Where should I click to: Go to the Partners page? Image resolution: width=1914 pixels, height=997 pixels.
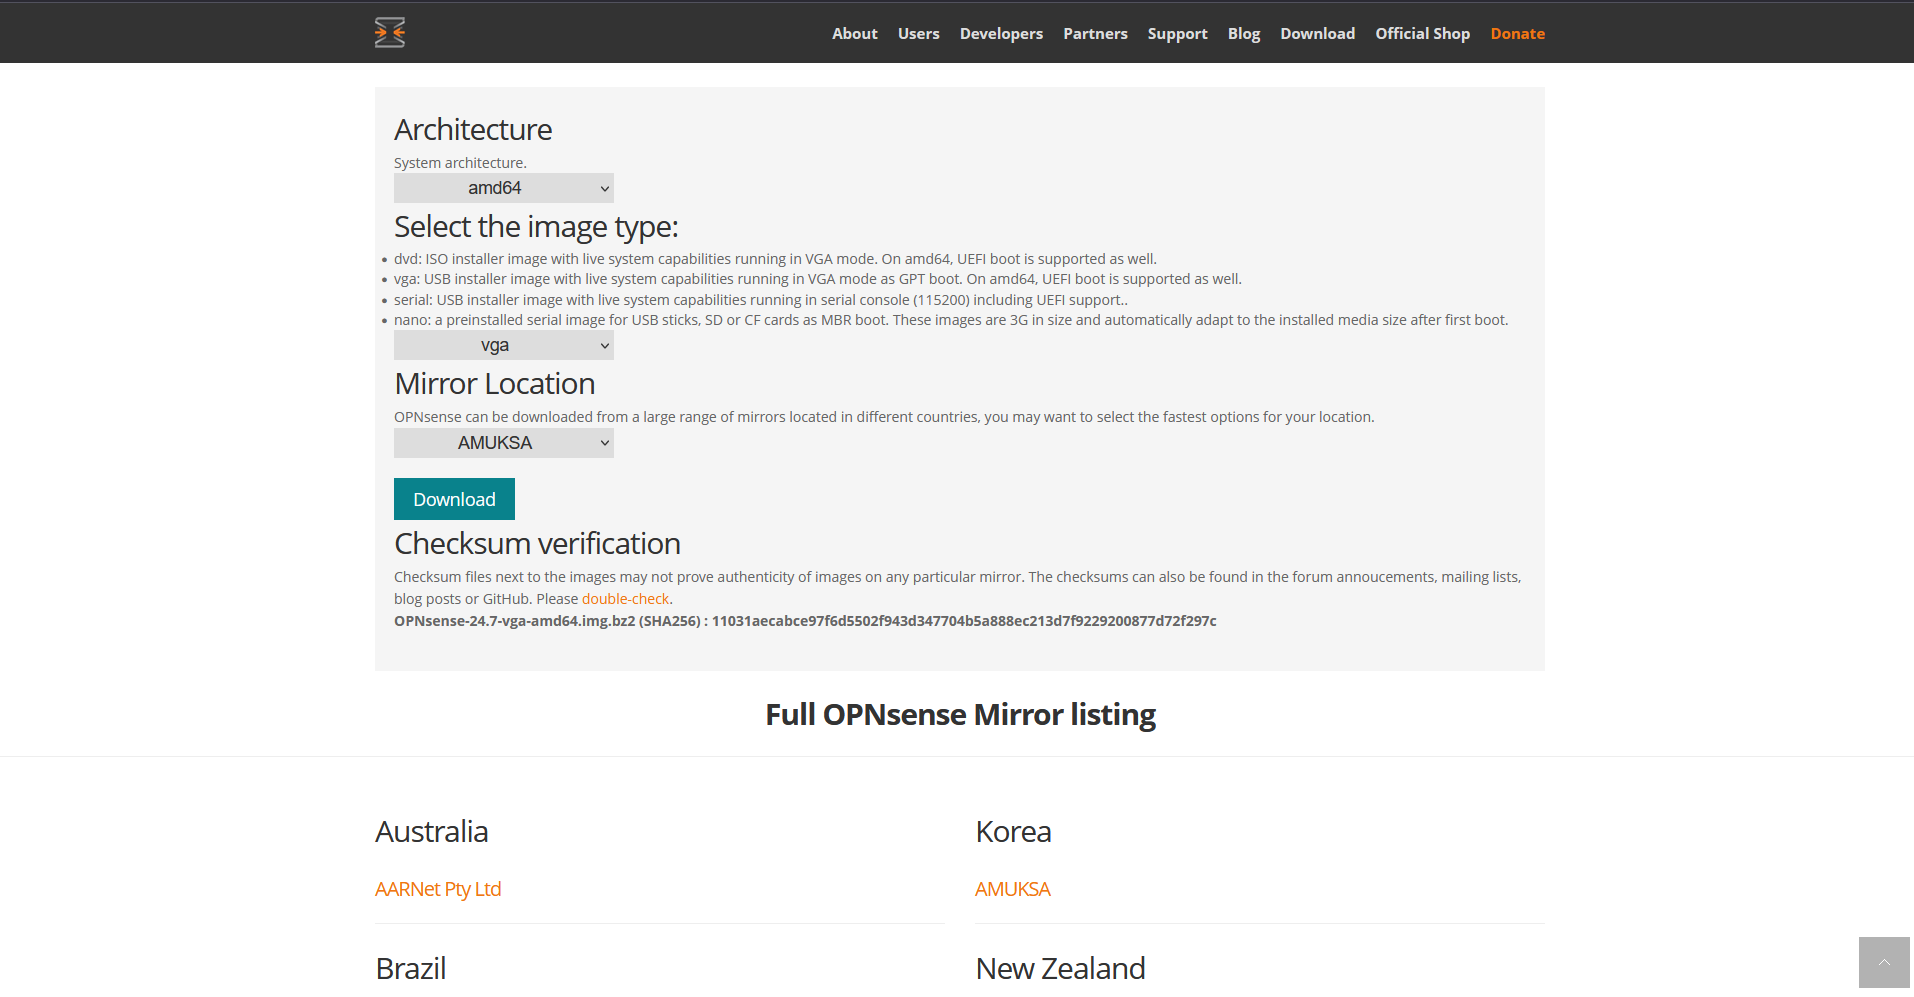click(1095, 34)
